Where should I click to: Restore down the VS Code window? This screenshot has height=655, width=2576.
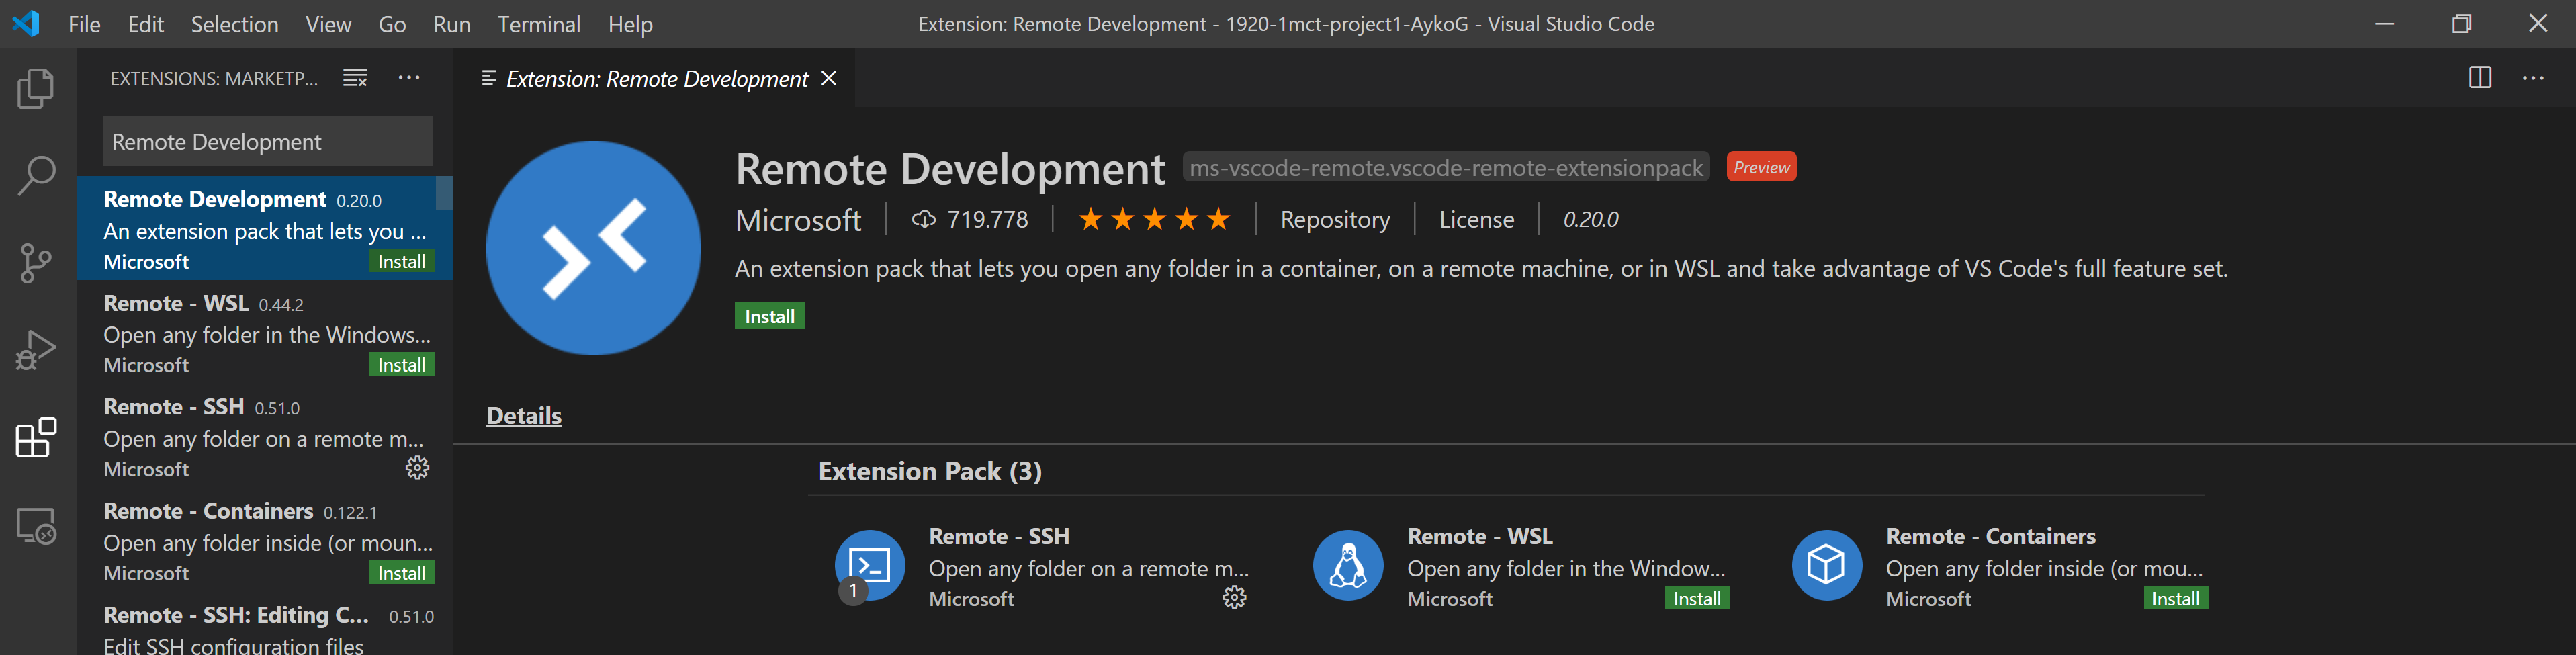(x=2461, y=24)
